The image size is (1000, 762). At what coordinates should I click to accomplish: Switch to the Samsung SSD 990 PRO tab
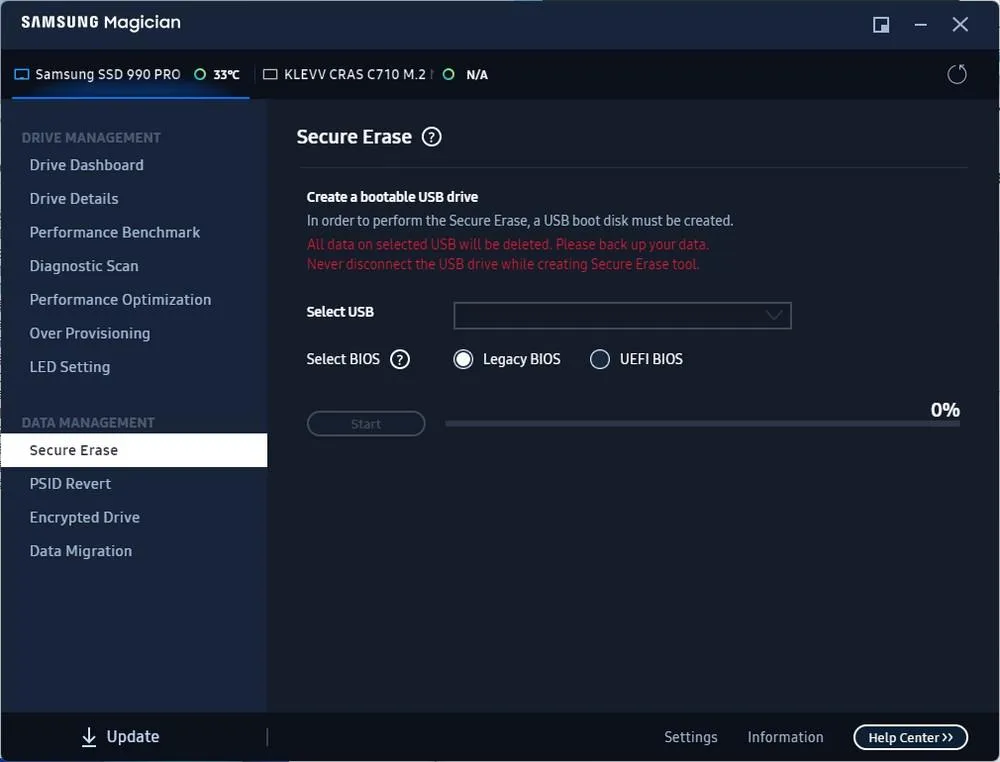(130, 75)
